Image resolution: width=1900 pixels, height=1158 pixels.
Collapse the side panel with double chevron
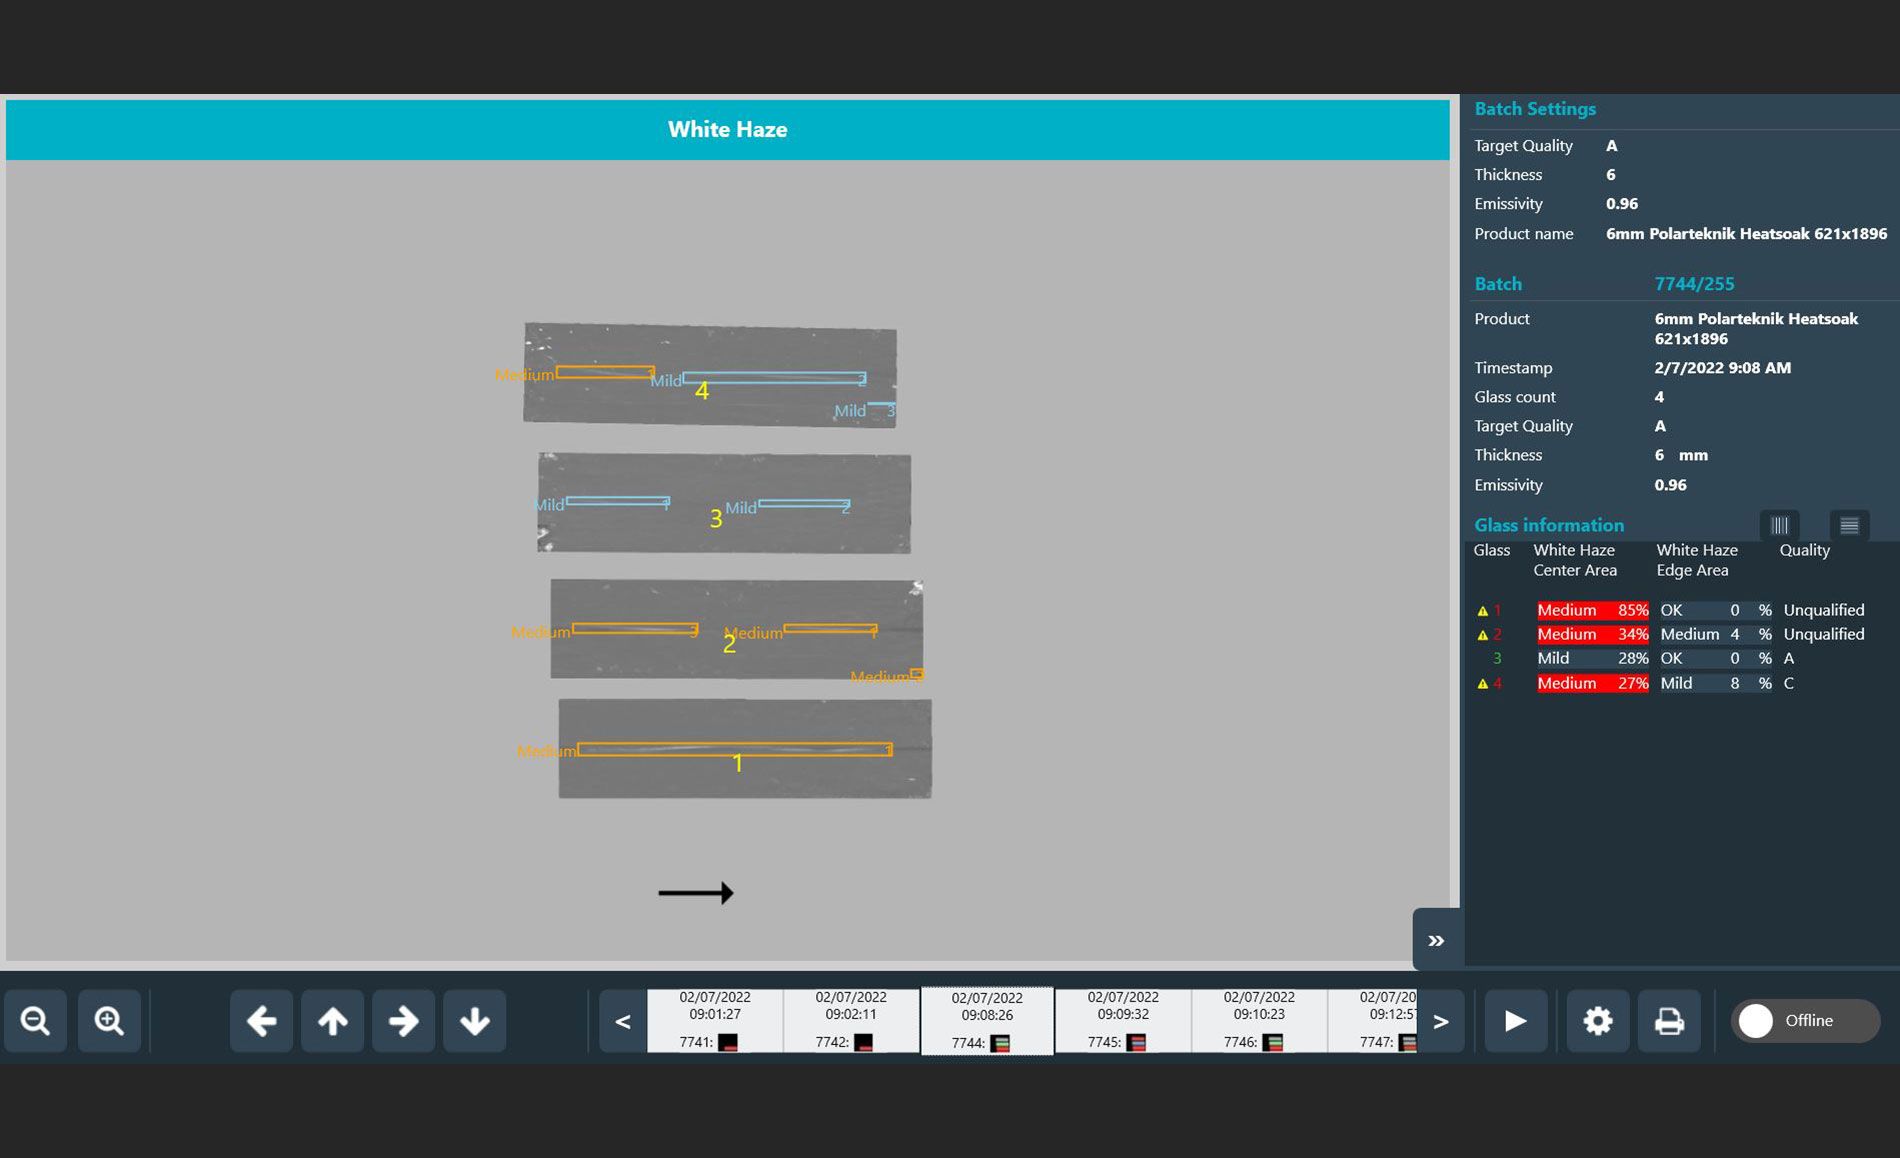coord(1437,940)
